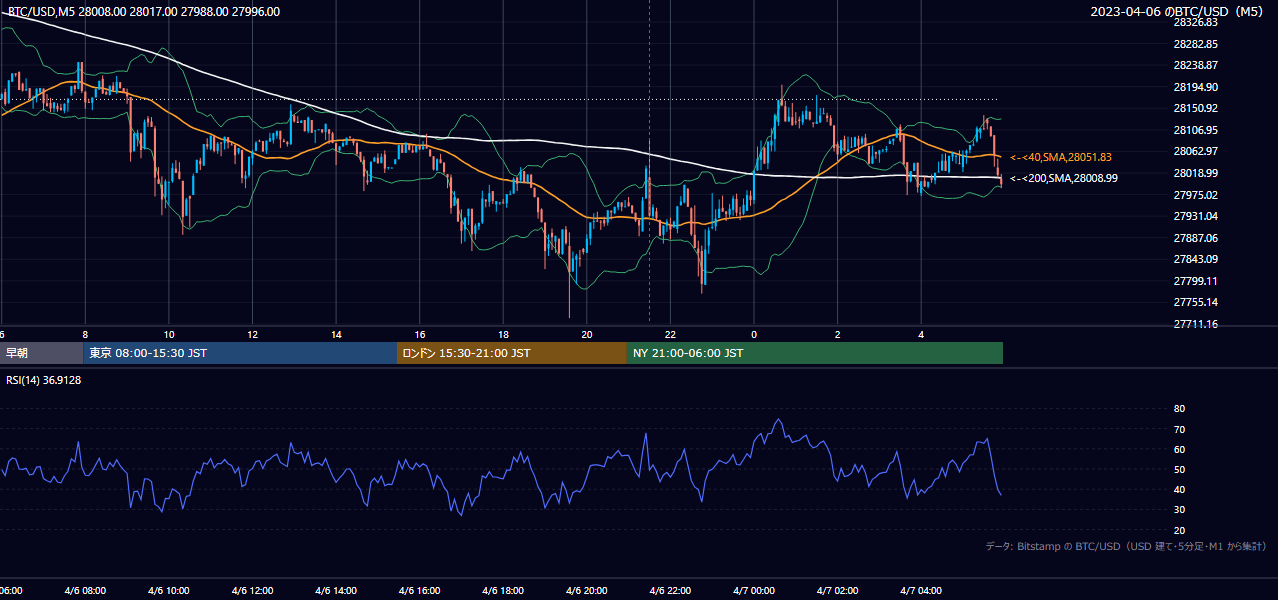Image resolution: width=1278 pixels, height=600 pixels.
Task: Click the 4/7 00:00 date label
Action: click(x=754, y=591)
